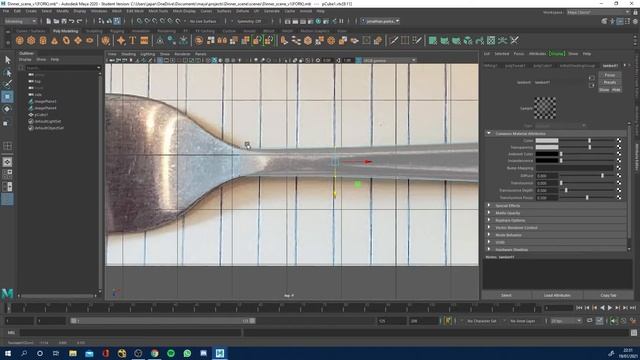The image size is (640, 360).
Task: Switch to the Sculpting shelf tab
Action: click(x=94, y=31)
